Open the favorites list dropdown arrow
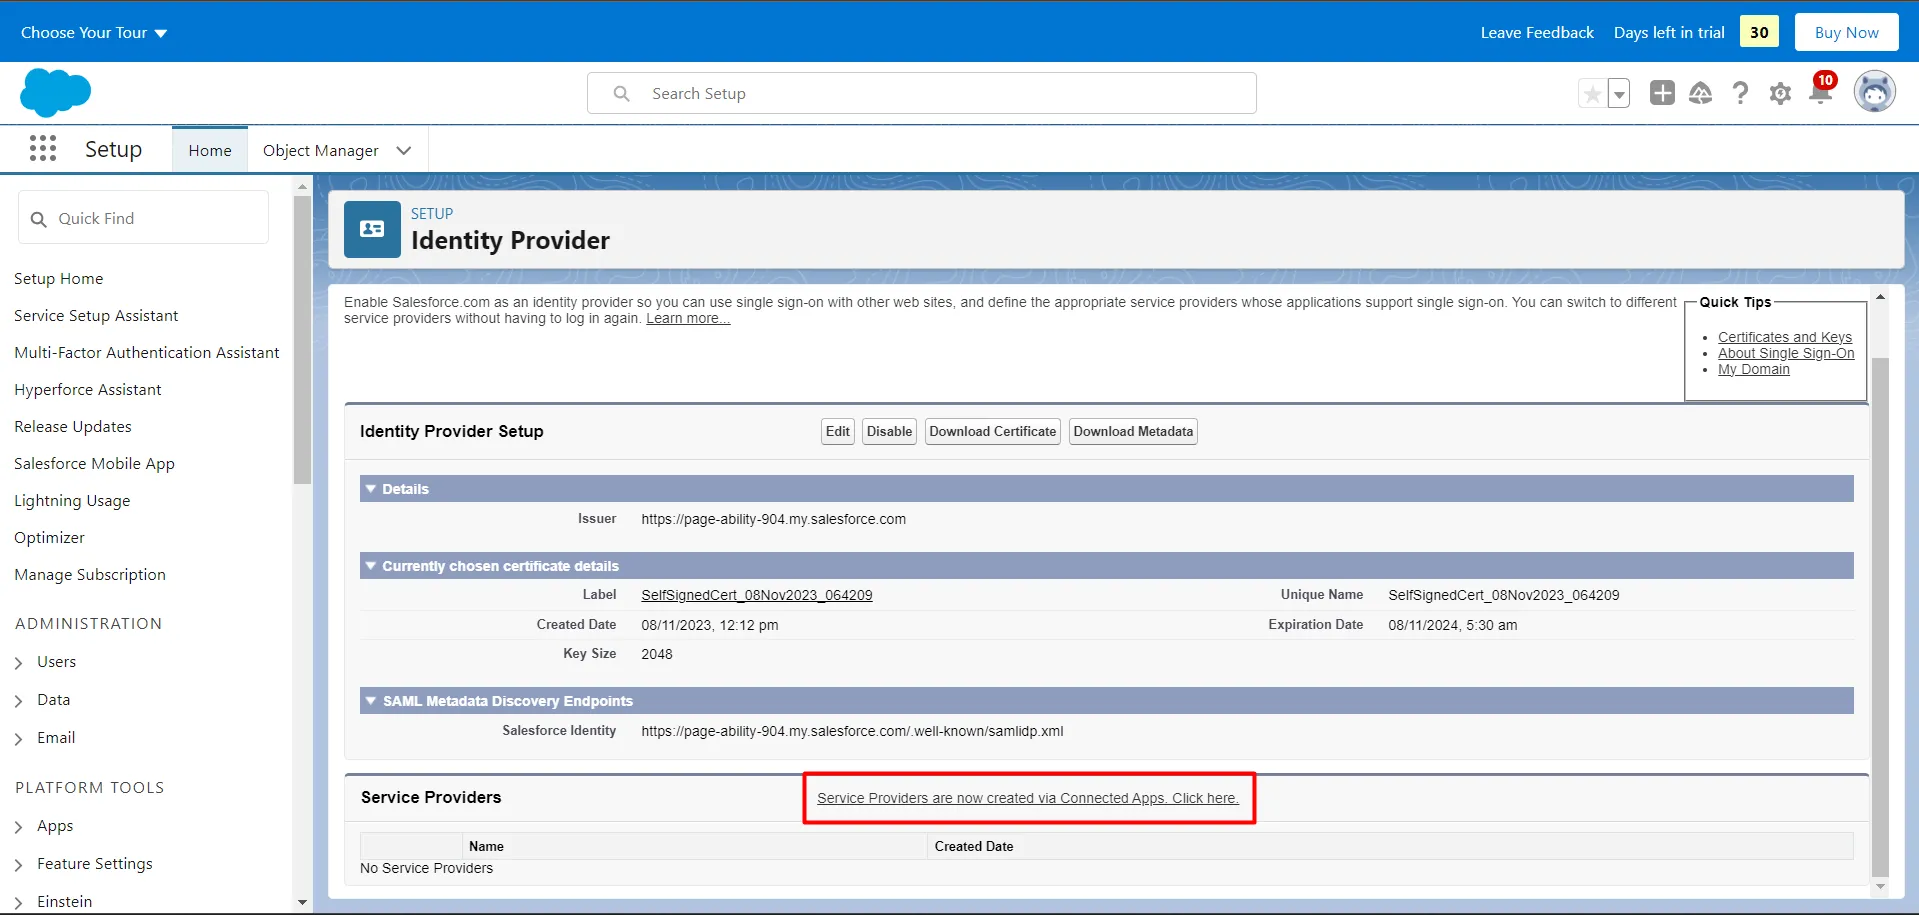This screenshot has width=1919, height=915. click(x=1618, y=94)
